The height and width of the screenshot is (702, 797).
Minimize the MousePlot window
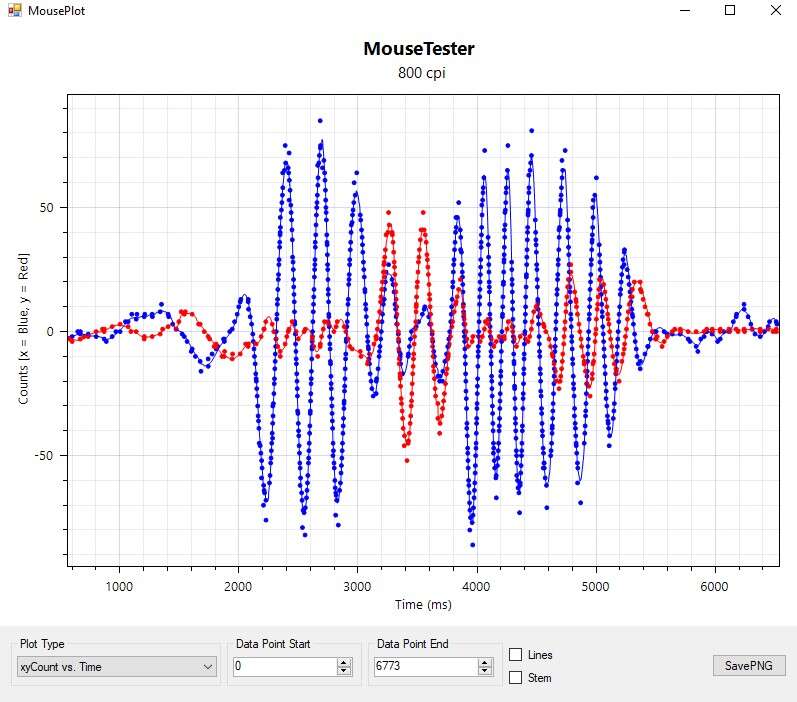click(x=685, y=10)
